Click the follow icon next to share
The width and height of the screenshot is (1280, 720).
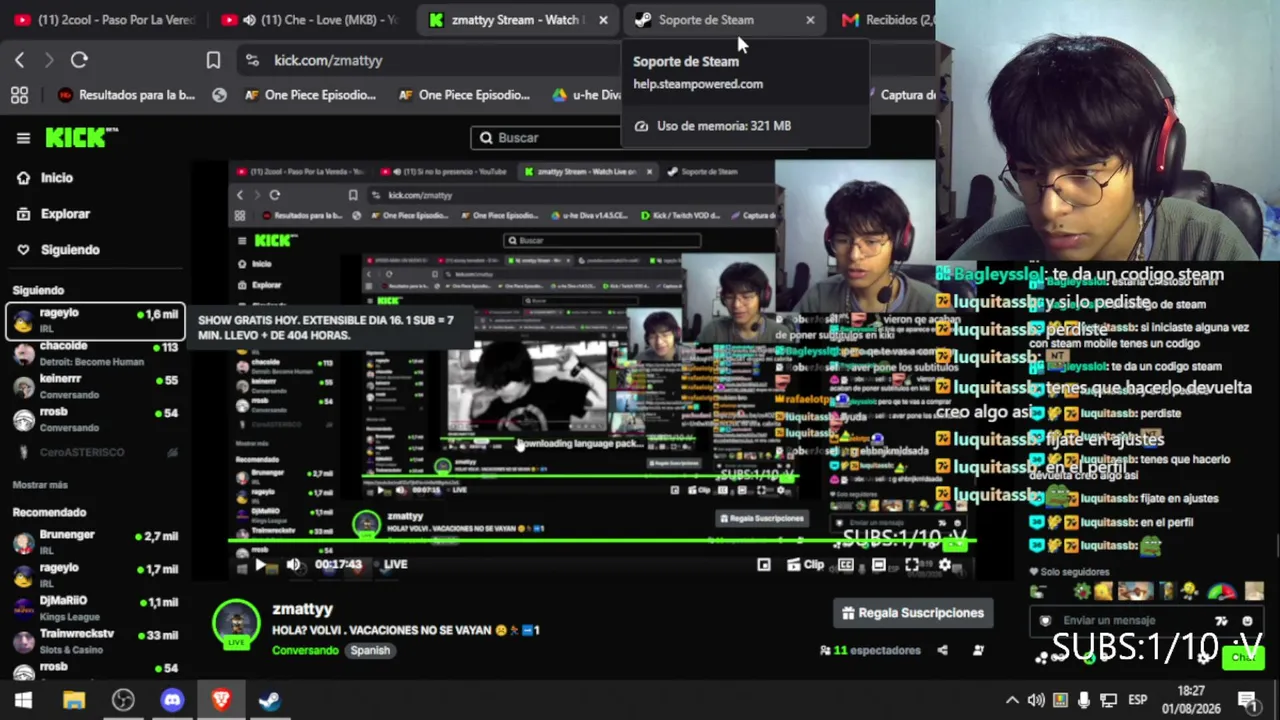pyautogui.click(x=978, y=650)
